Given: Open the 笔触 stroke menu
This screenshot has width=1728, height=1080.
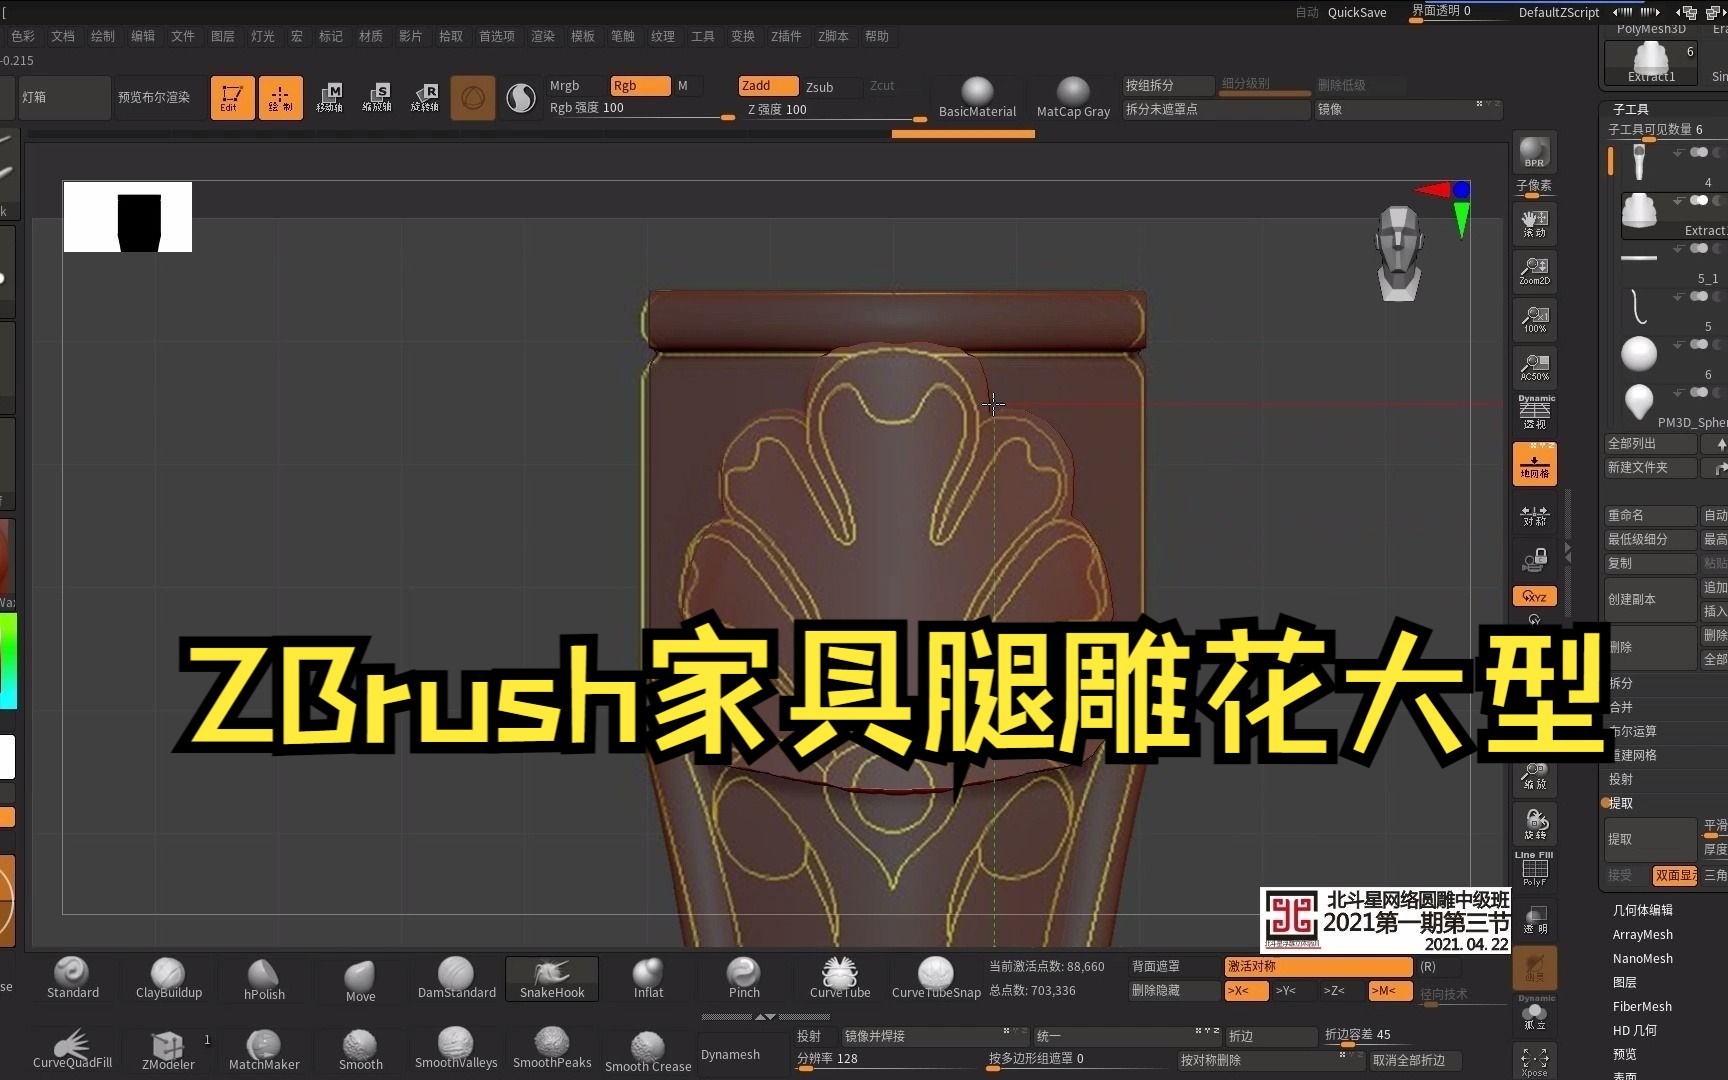Looking at the screenshot, I should click(x=623, y=36).
